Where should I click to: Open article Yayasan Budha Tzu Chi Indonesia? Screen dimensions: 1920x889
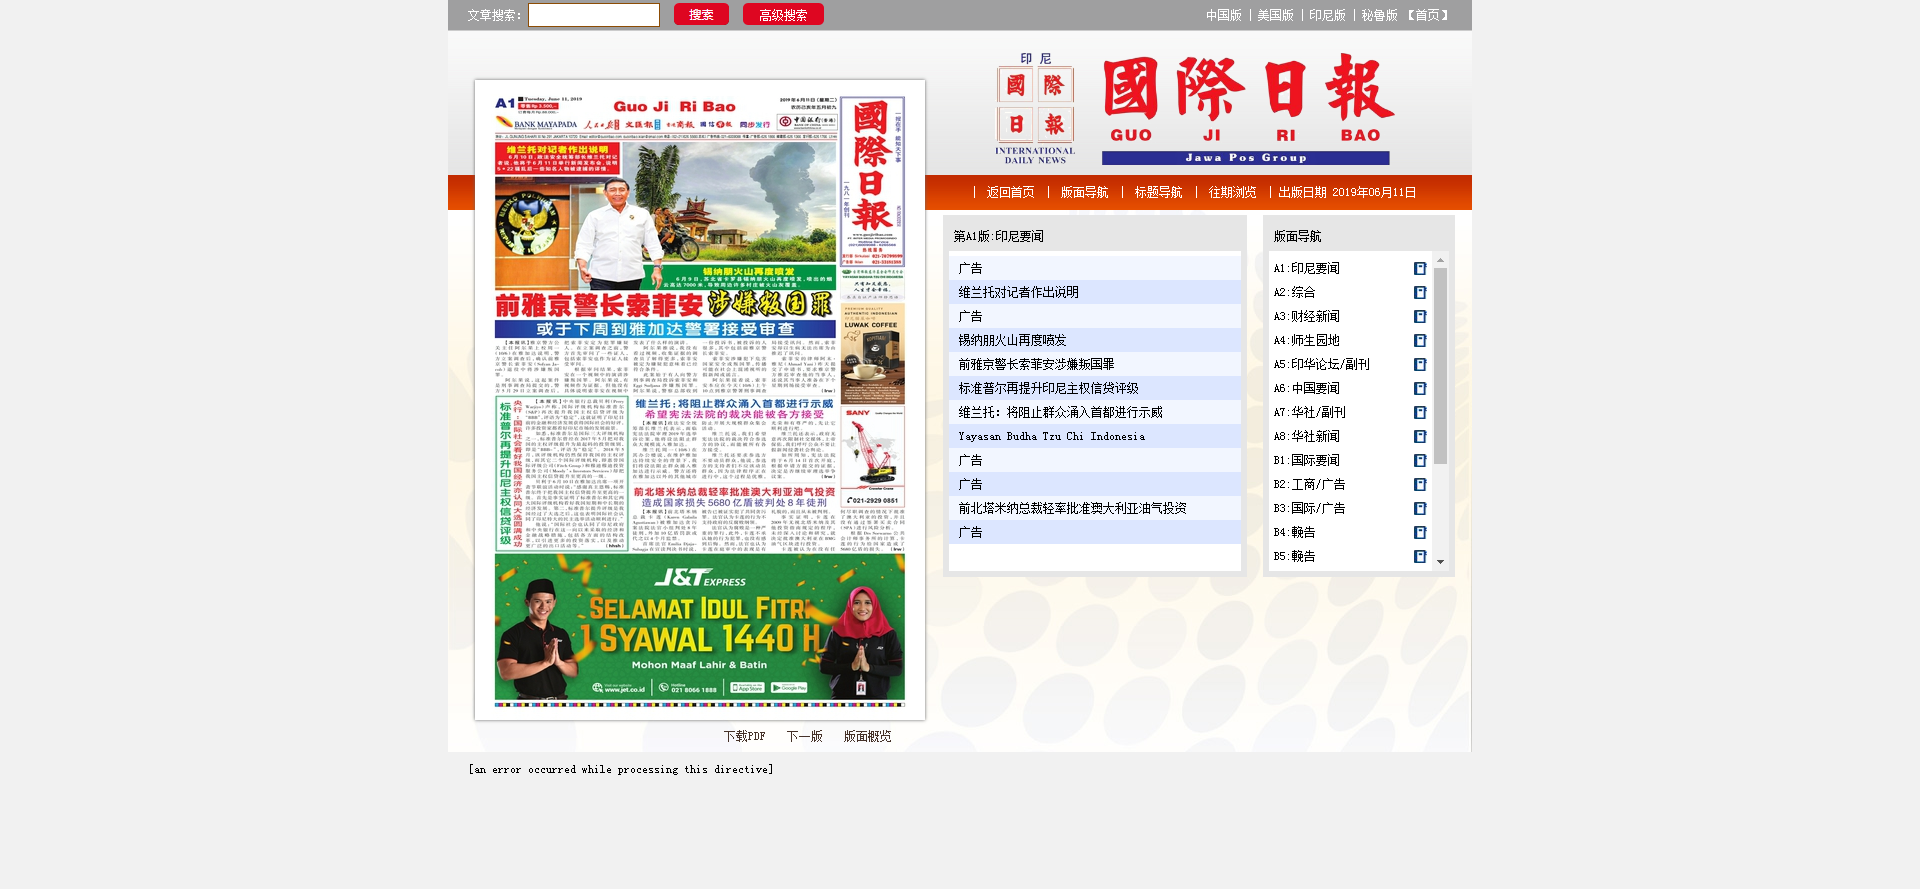pos(1052,436)
